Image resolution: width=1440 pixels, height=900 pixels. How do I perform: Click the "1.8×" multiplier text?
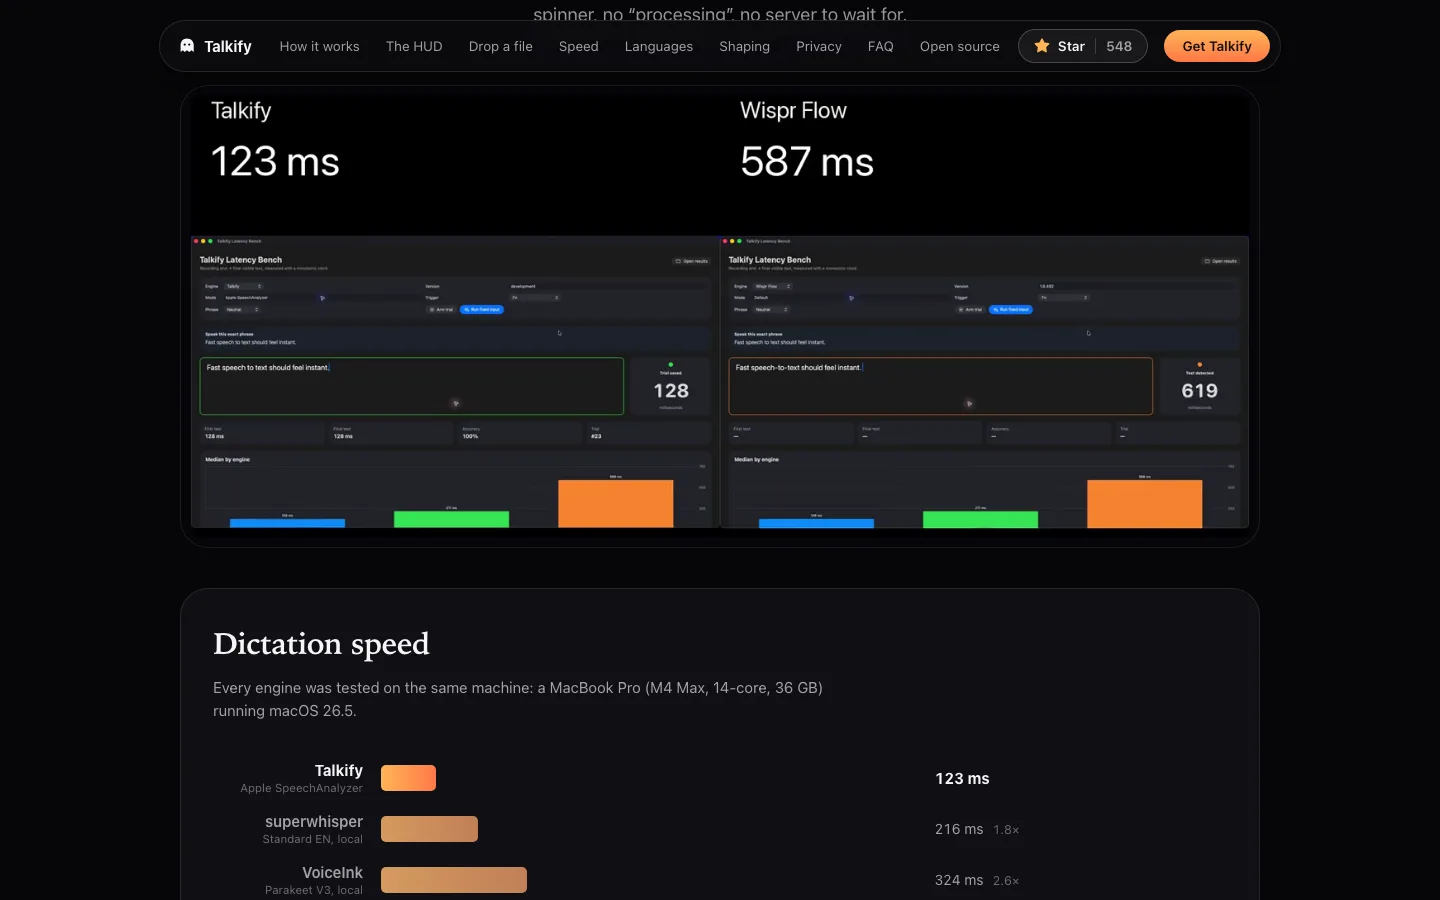coord(1006,830)
